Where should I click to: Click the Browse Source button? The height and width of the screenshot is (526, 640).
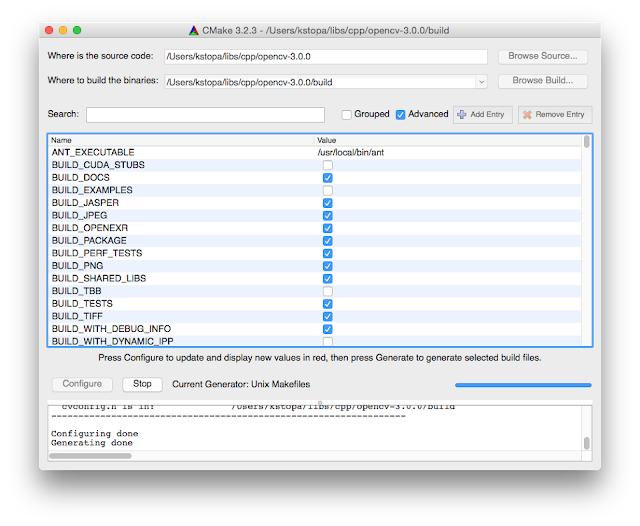pyautogui.click(x=542, y=56)
